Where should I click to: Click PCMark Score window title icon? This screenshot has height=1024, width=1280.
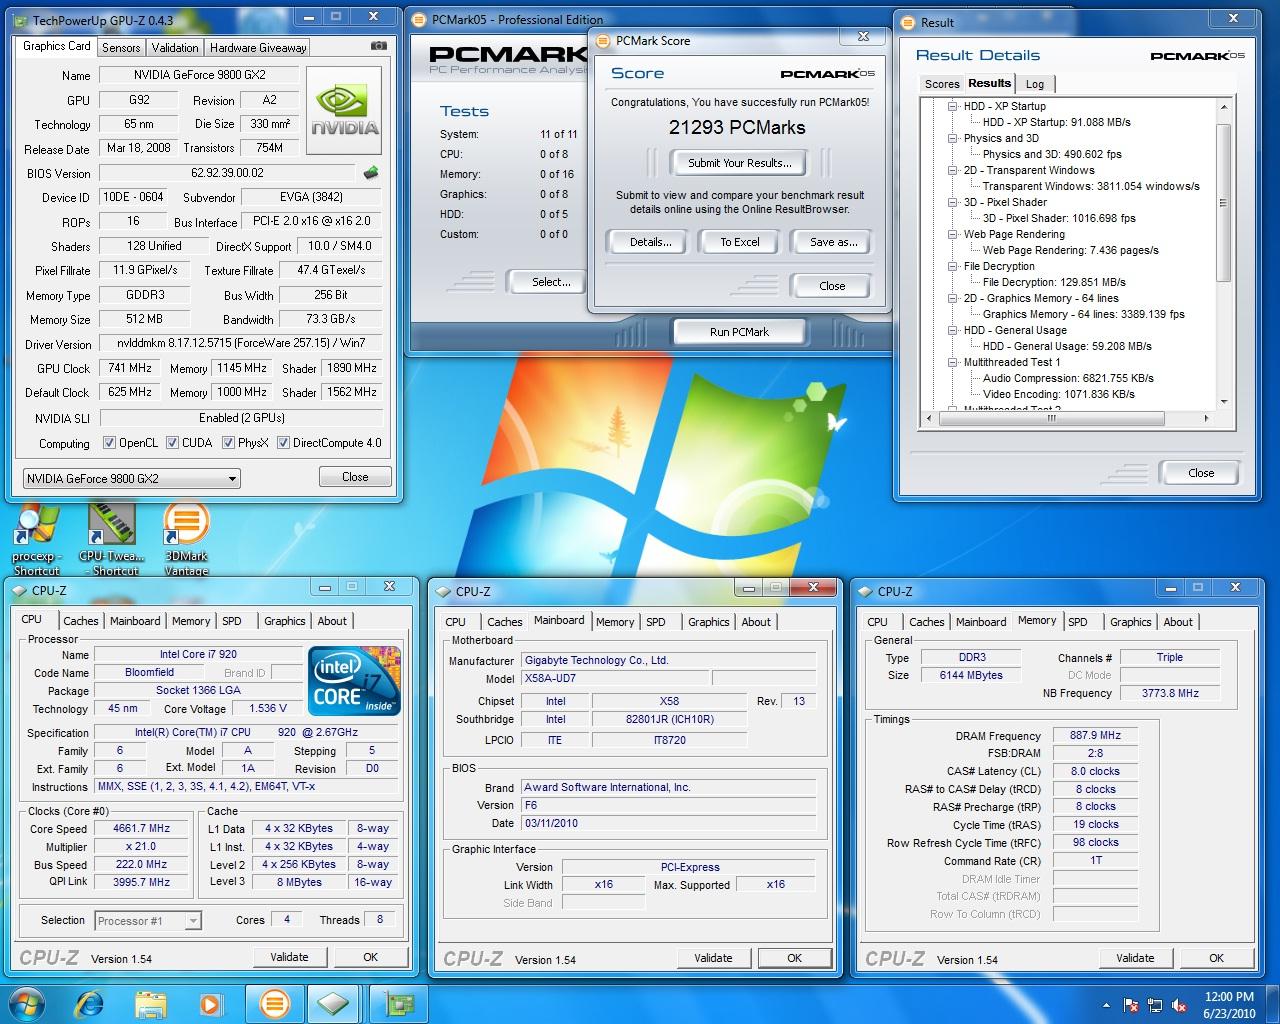coord(604,41)
